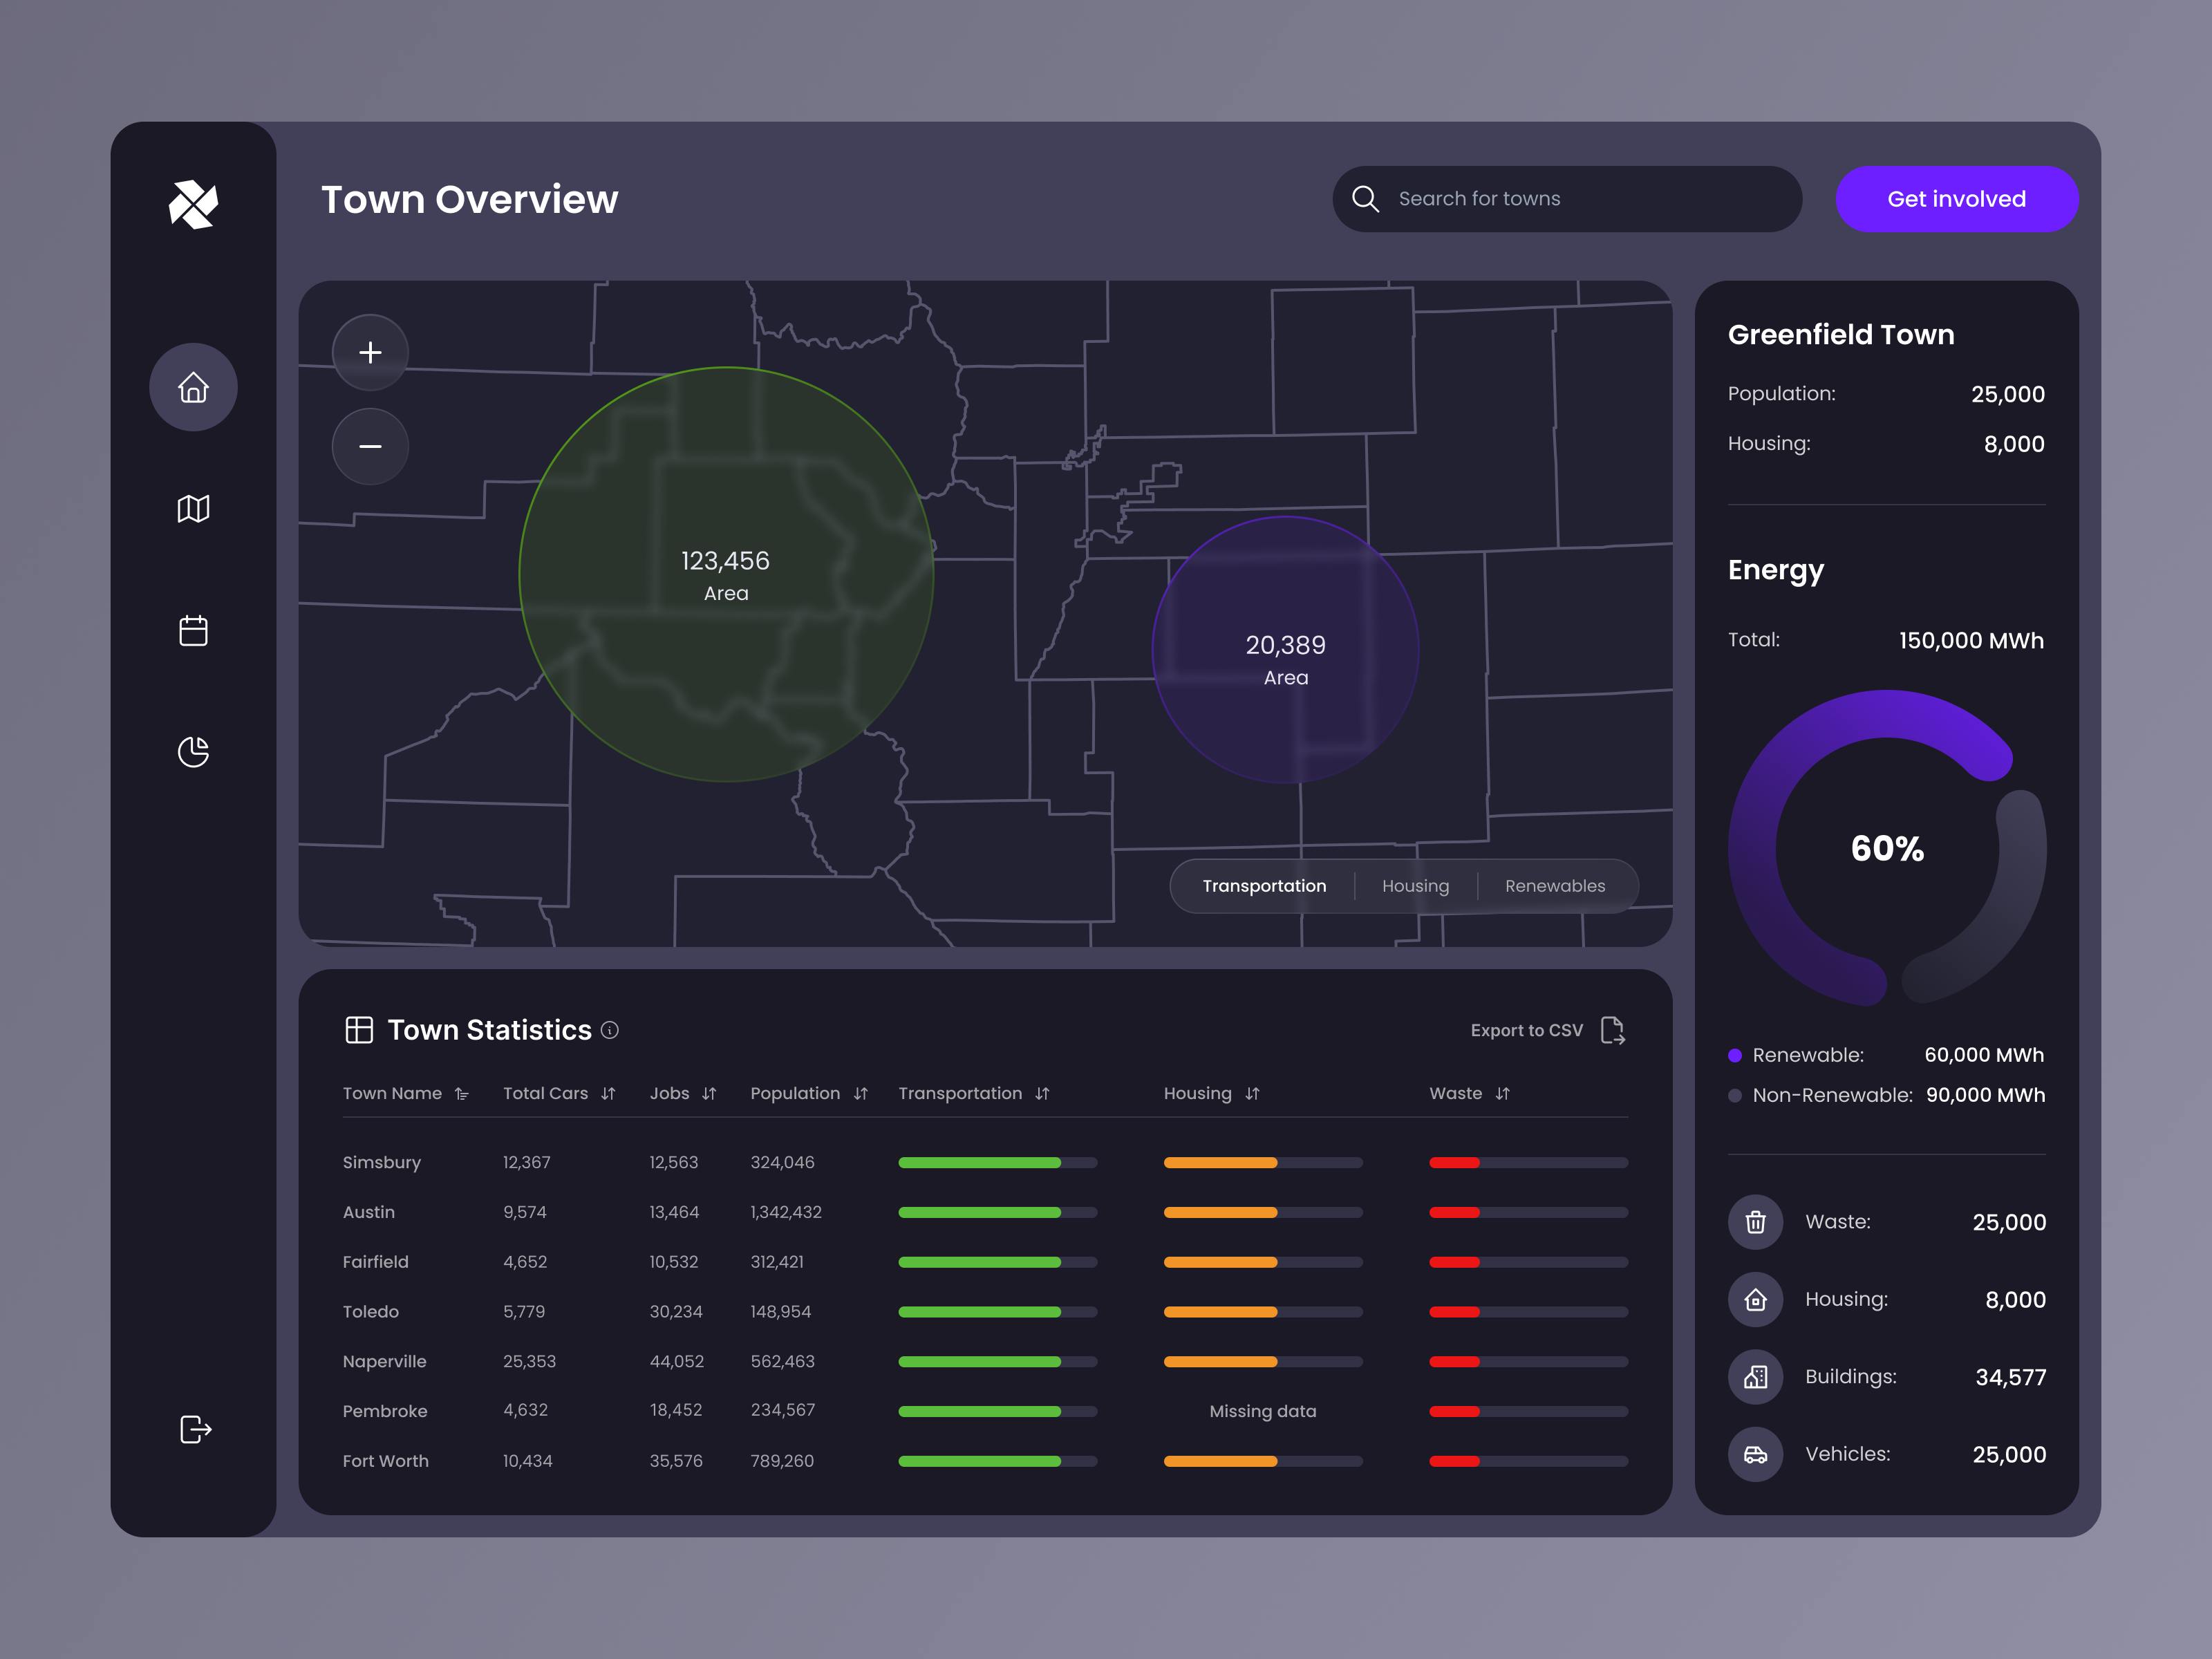Click the Export to CSV file icon
Screen dimensions: 2212x1659
click(x=1612, y=1030)
